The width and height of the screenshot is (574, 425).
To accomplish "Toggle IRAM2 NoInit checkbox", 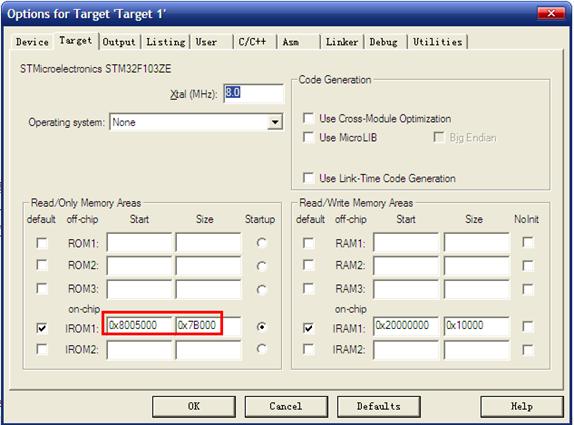I will 528,350.
